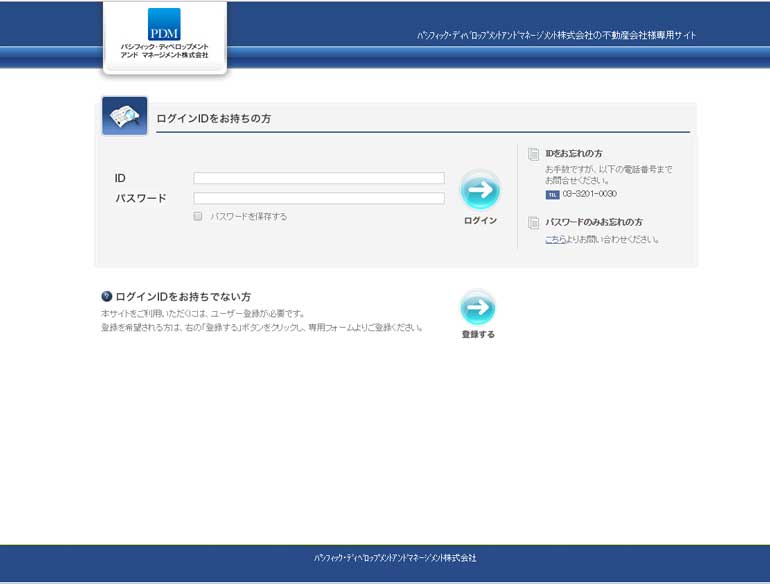Click the 登録する label under the arrow
Screen dimensions: 770x584
[478, 334]
